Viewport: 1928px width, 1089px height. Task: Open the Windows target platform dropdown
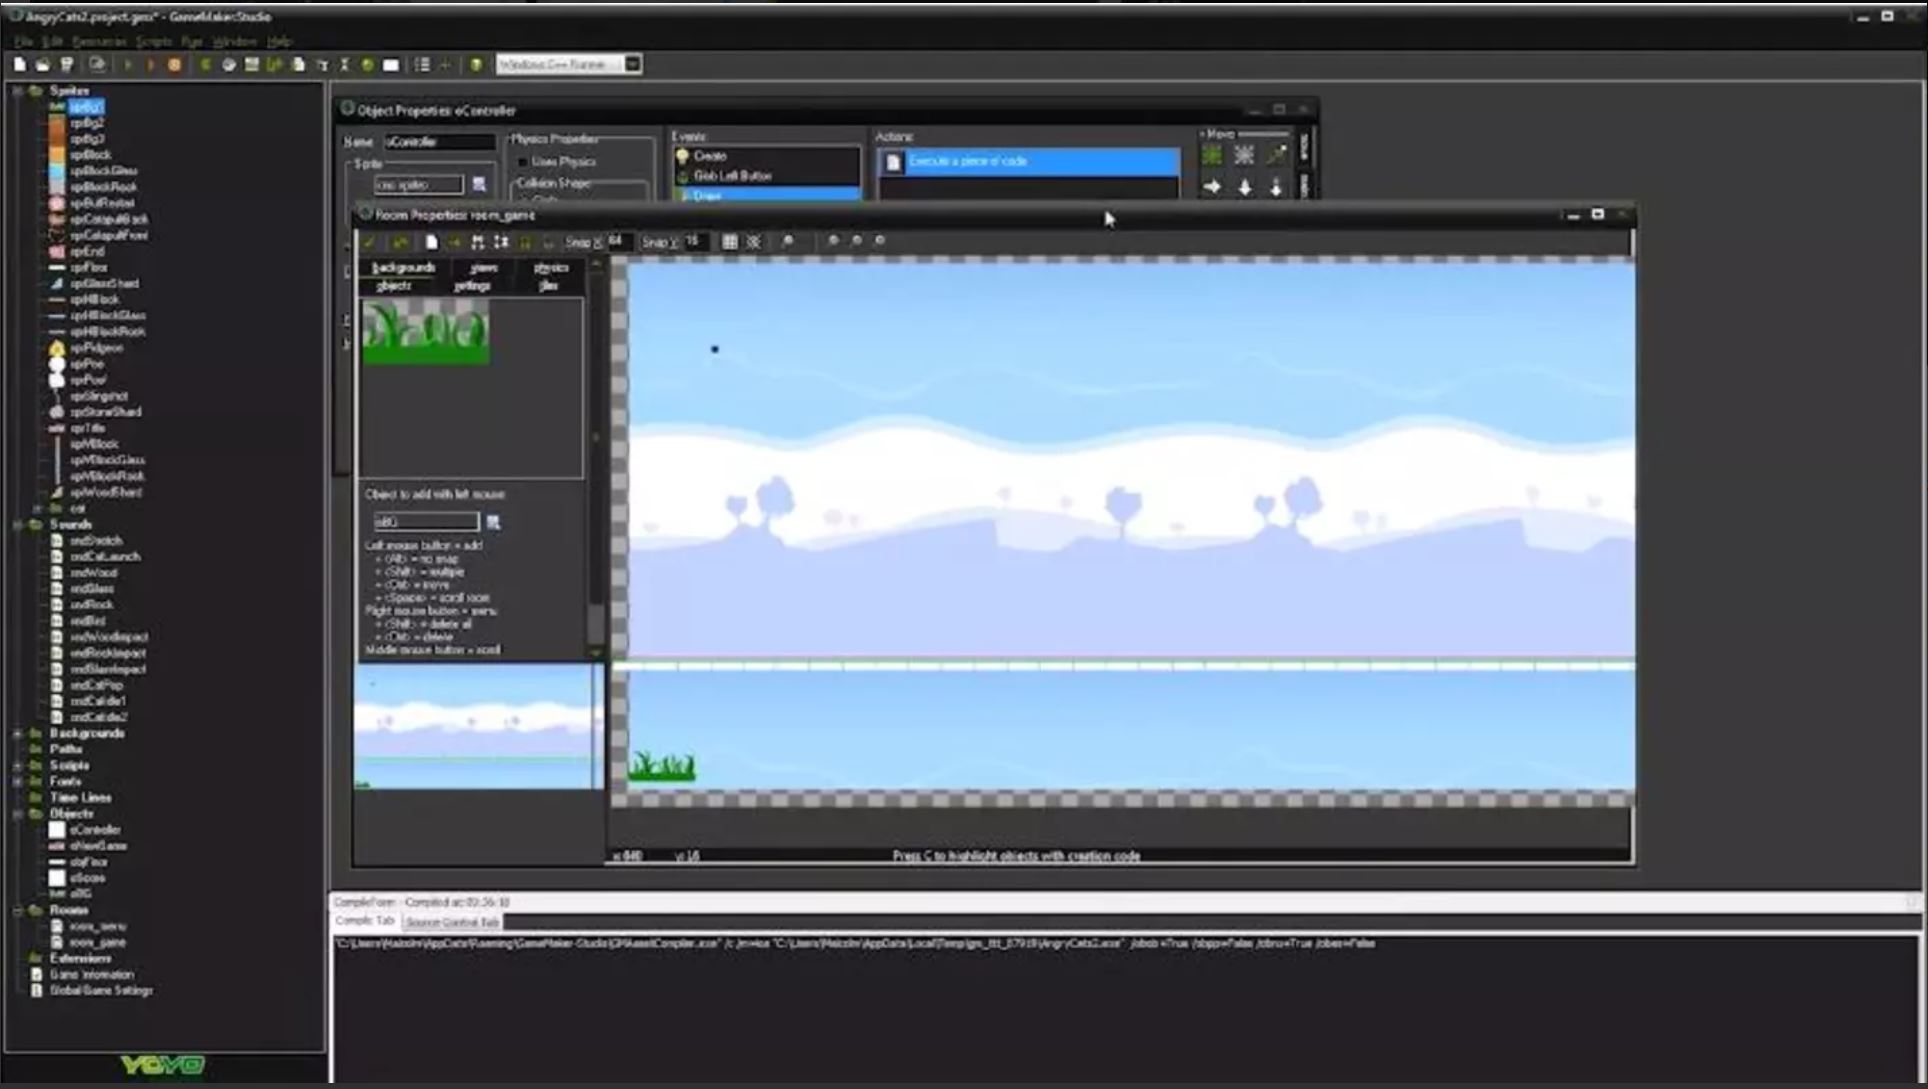tap(632, 64)
